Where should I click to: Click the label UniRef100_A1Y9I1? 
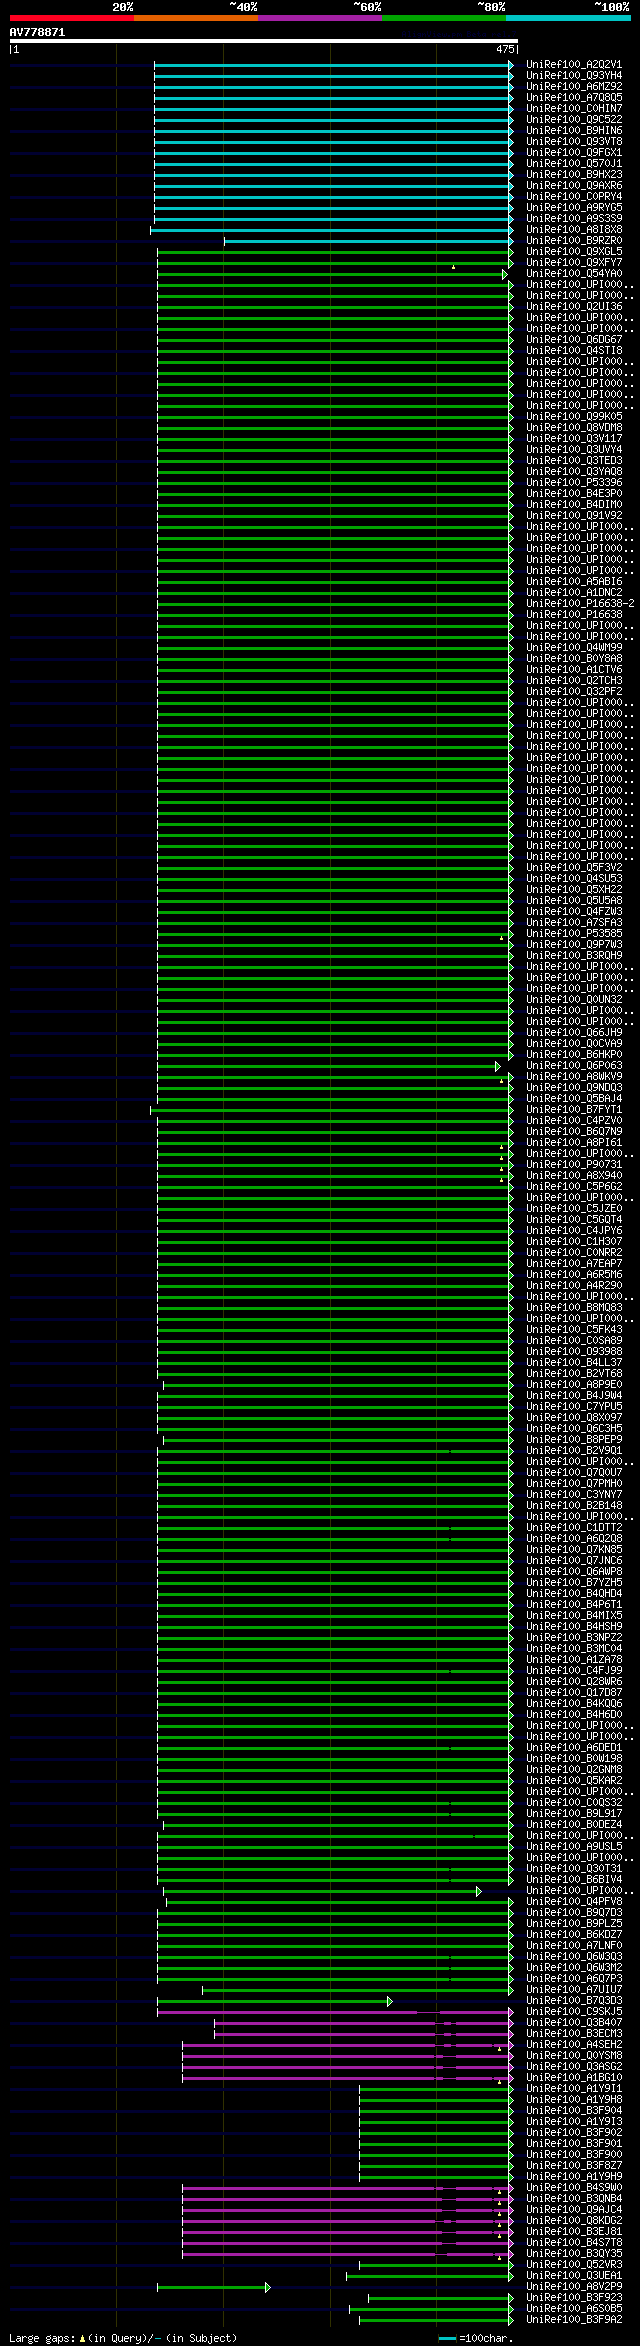point(574,2088)
